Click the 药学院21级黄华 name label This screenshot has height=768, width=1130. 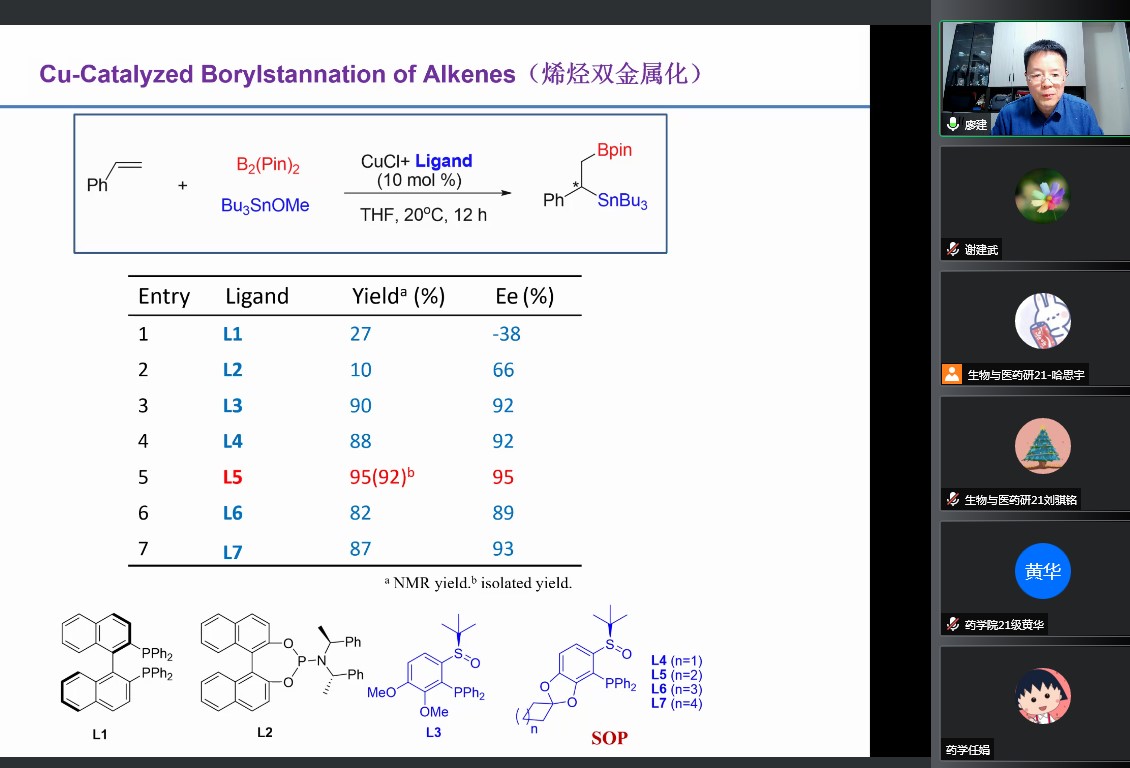coord(1005,625)
